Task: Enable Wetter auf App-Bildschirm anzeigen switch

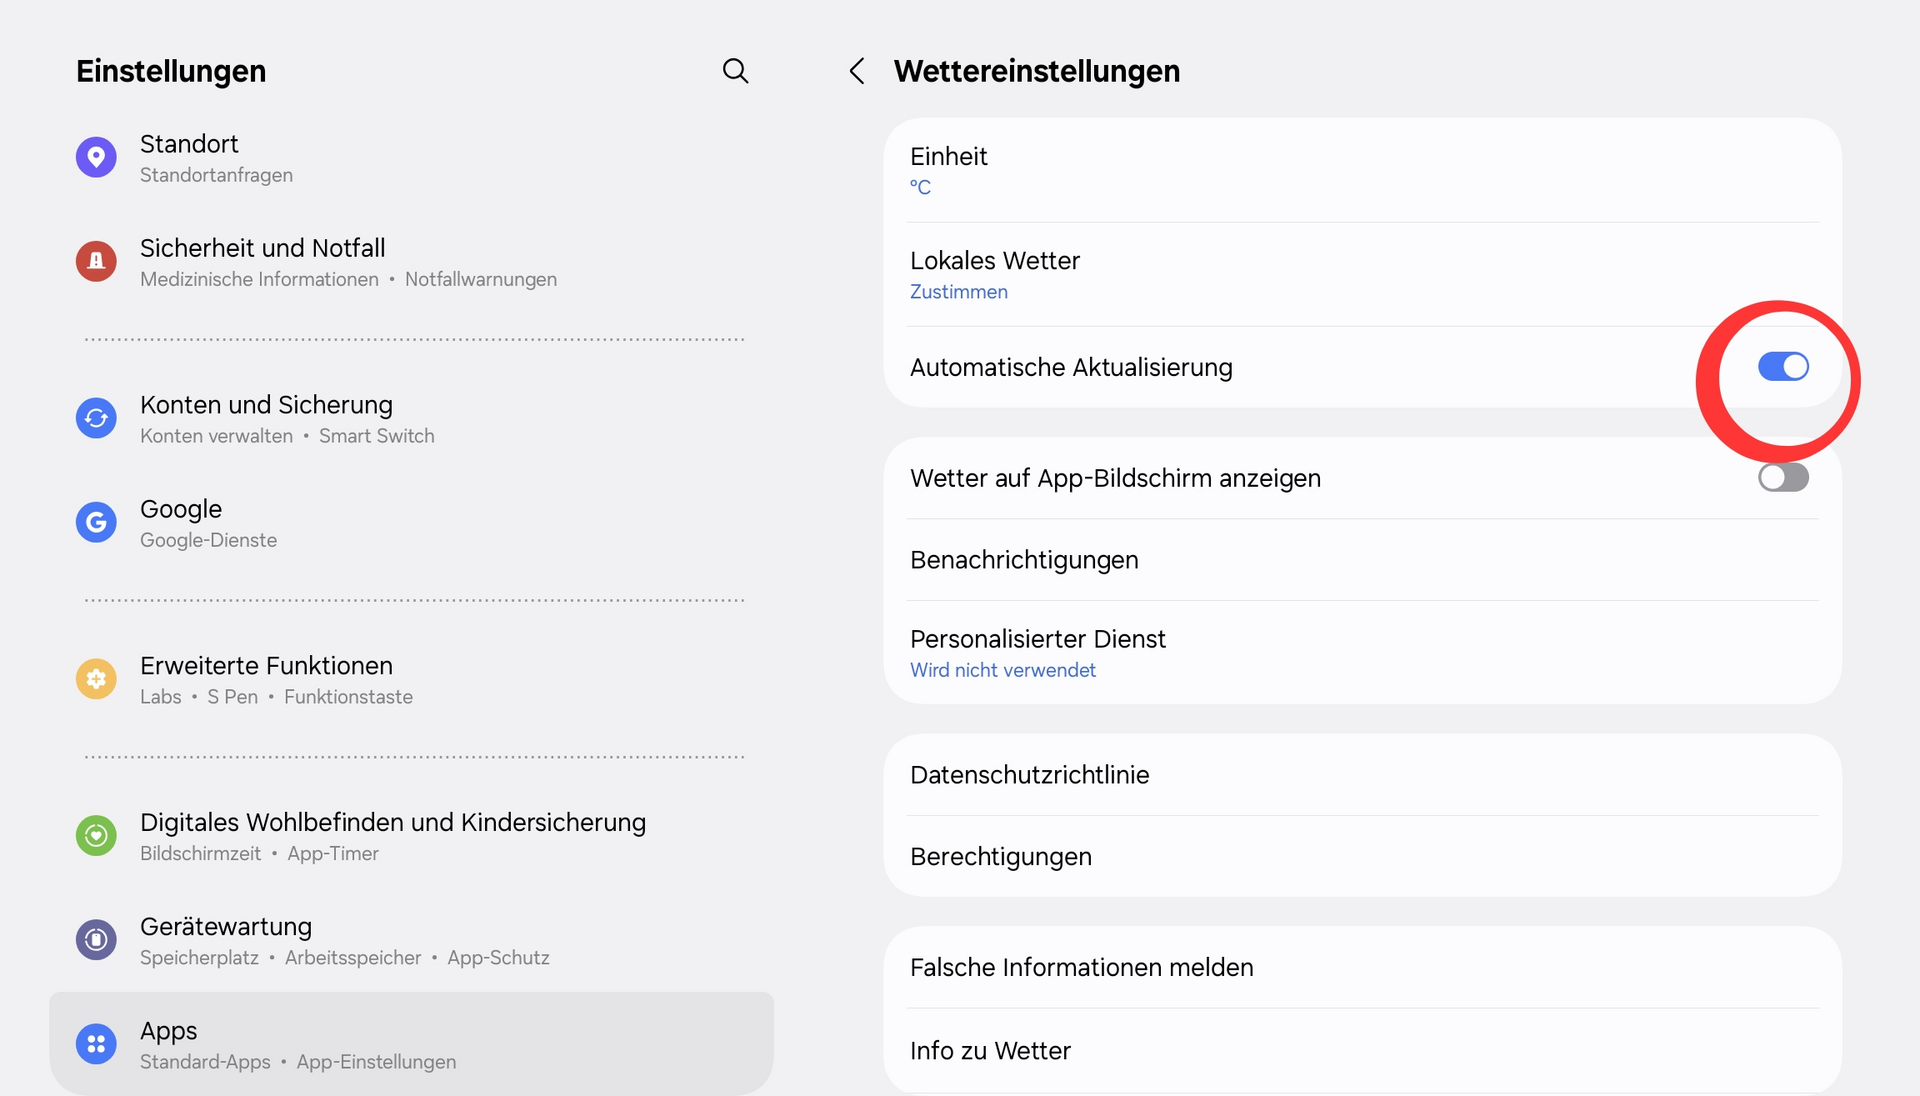Action: coord(1783,478)
